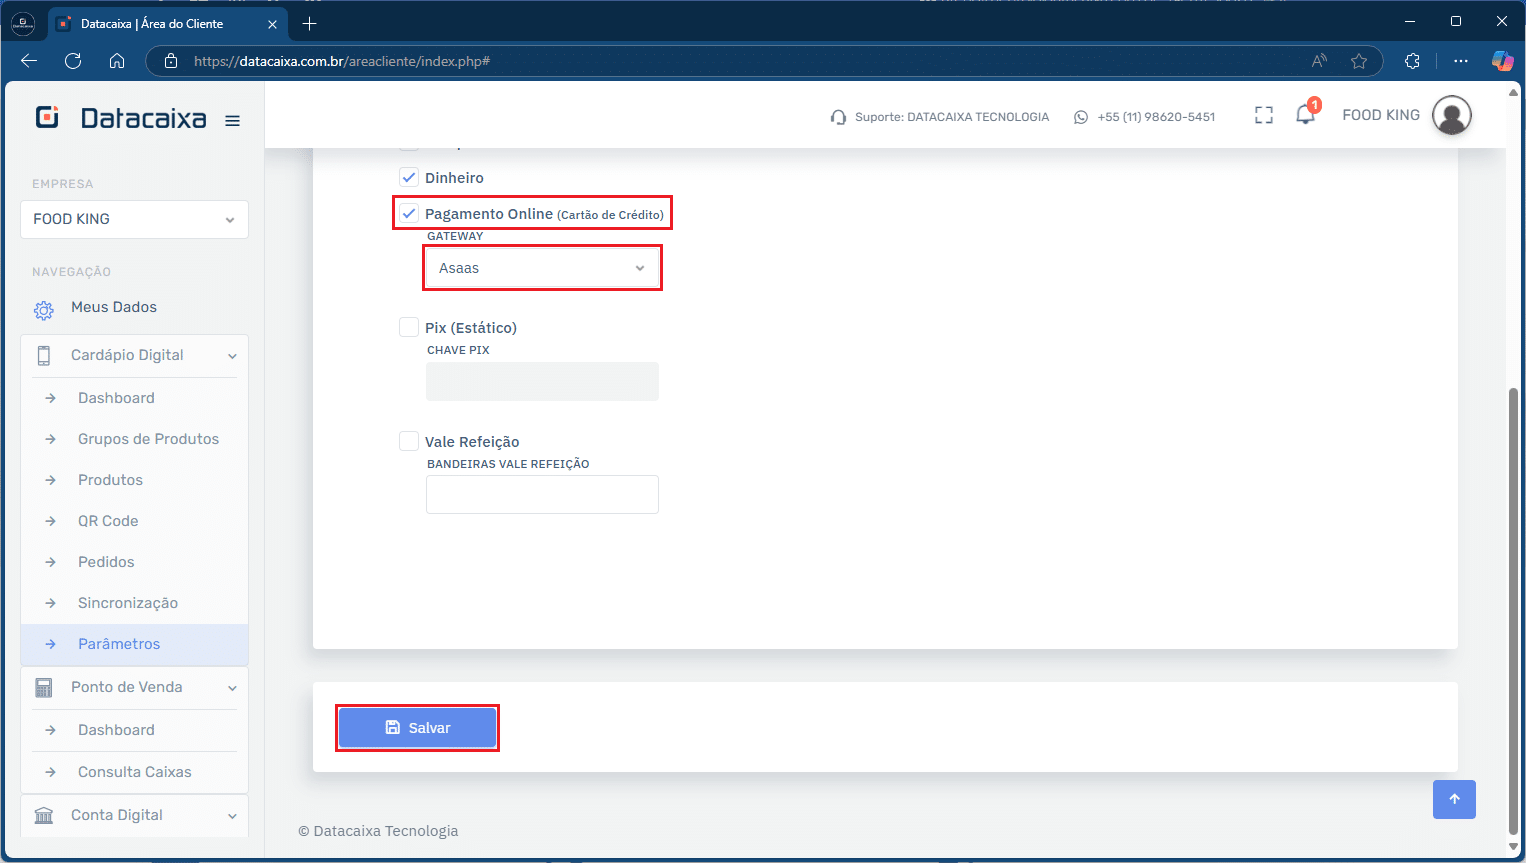
Task: Enable the Pix (Estático) checkbox
Action: coord(409,328)
